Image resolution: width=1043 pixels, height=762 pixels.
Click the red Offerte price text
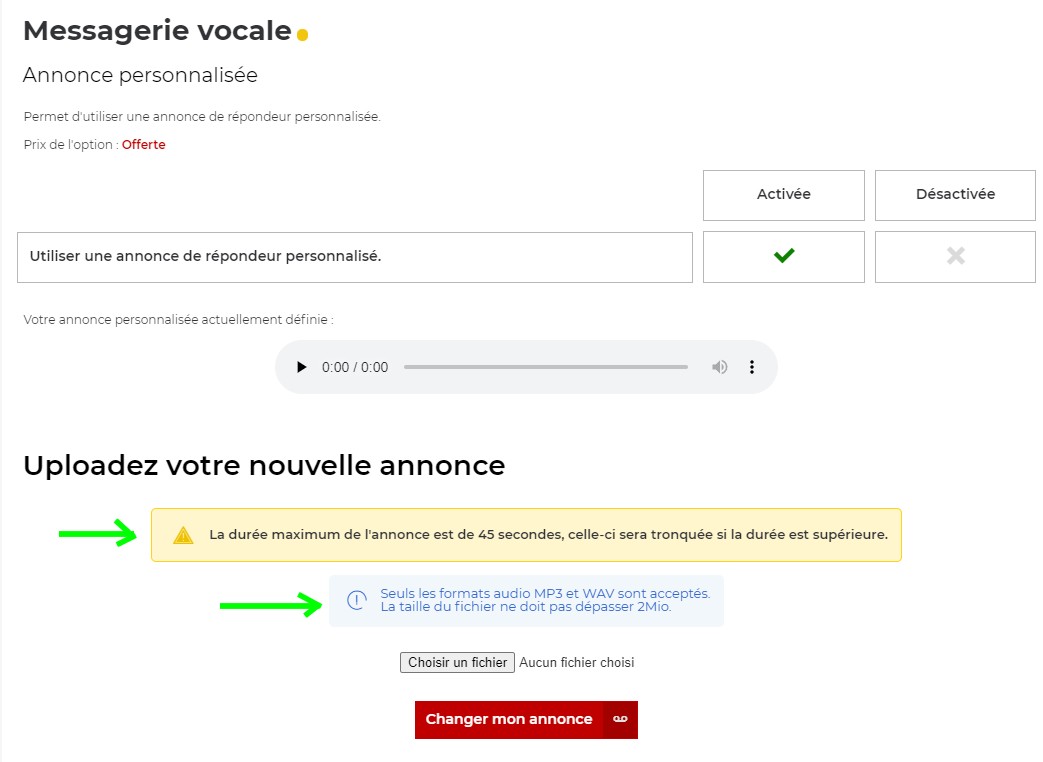coord(144,145)
